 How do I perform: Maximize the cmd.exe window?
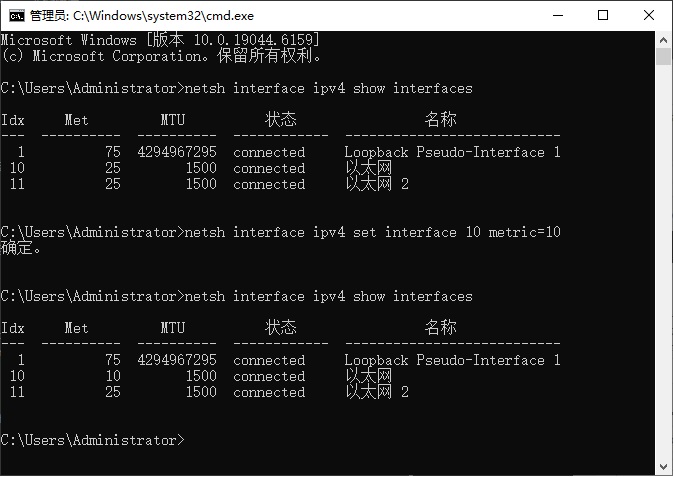pyautogui.click(x=603, y=15)
